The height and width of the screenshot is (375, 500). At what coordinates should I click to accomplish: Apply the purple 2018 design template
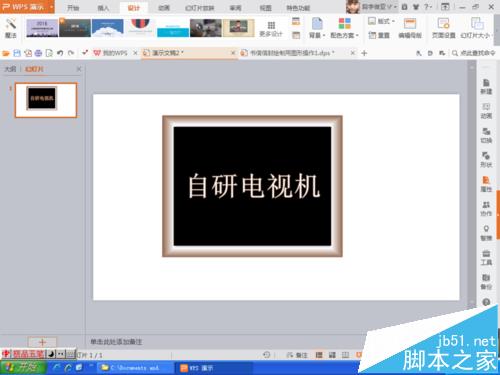[42, 28]
